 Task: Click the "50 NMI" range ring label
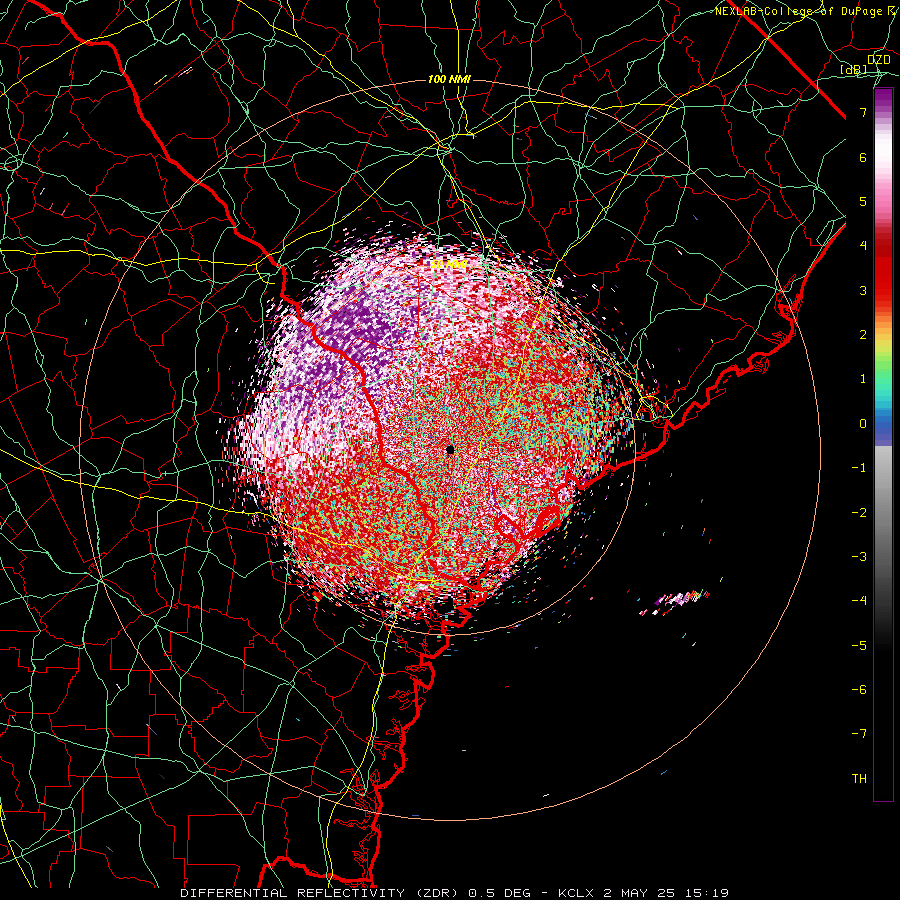click(448, 265)
